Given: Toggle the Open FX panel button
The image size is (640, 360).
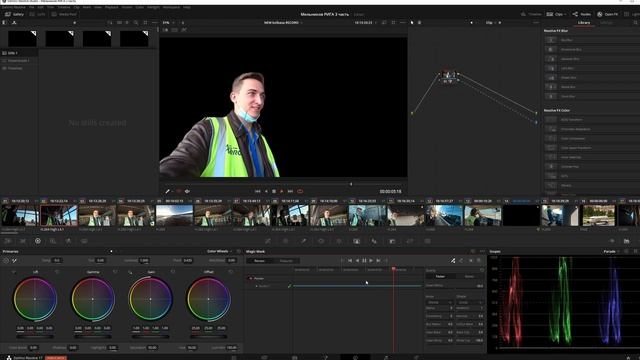Looking at the screenshot, I should click(x=607, y=14).
